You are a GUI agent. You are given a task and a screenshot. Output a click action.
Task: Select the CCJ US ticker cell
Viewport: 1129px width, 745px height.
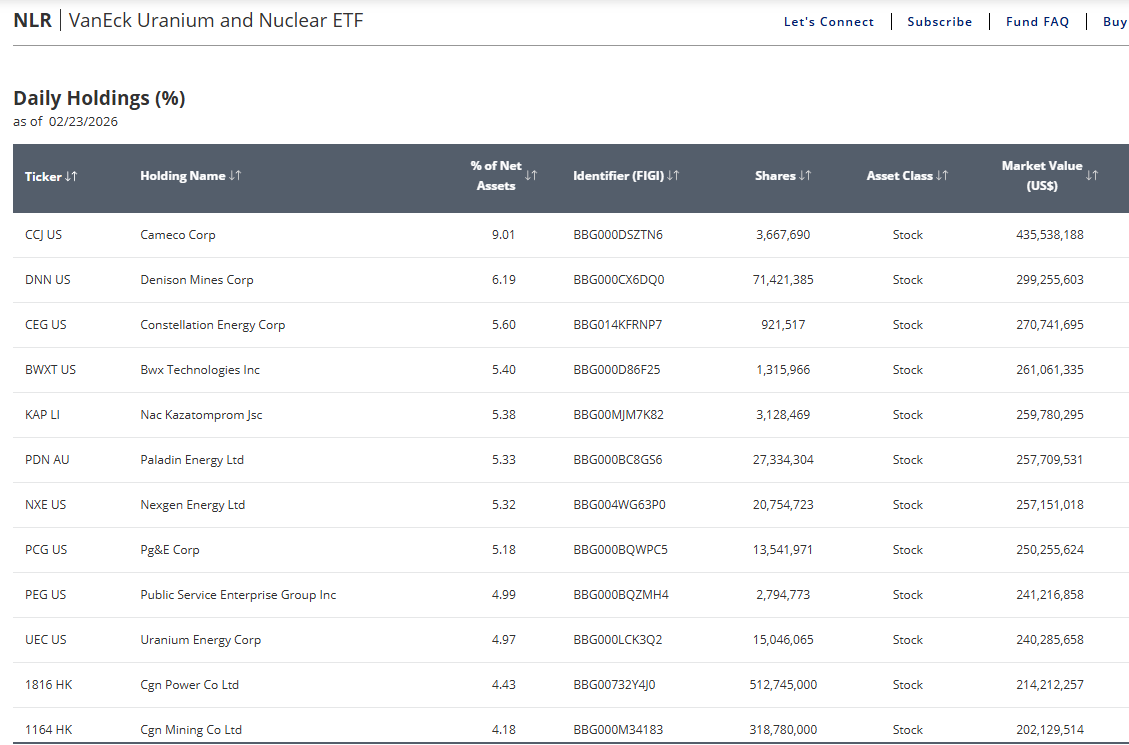pos(43,235)
